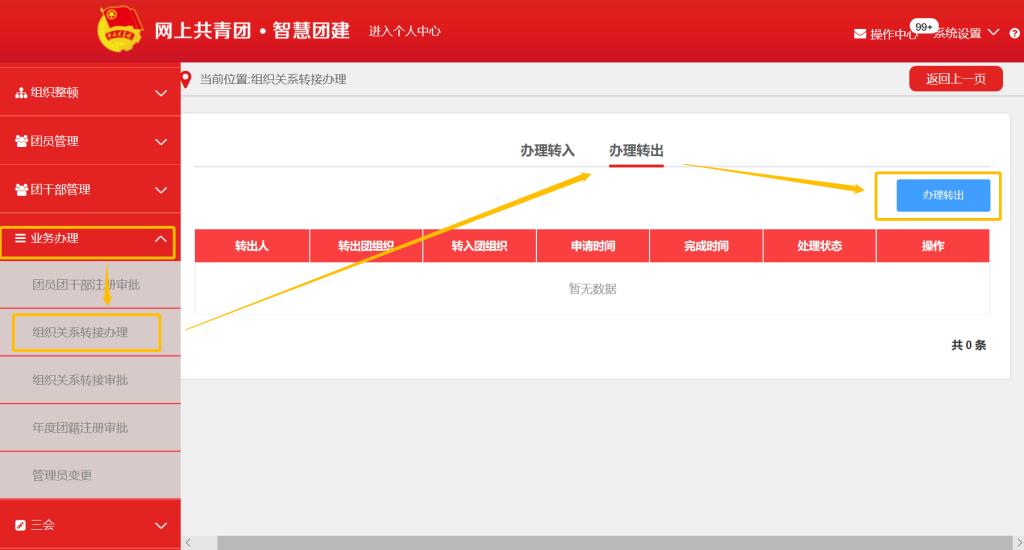
Task: Click the help question mark icon
Action: [x=1015, y=33]
